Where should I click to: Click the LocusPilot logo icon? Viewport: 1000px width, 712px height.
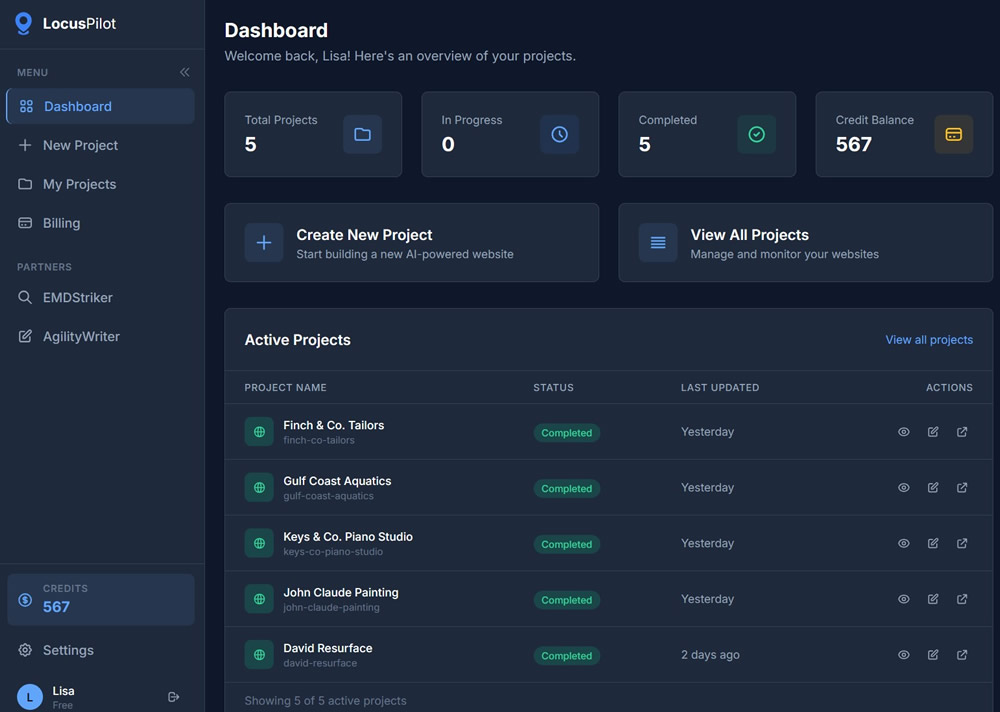tap(23, 24)
